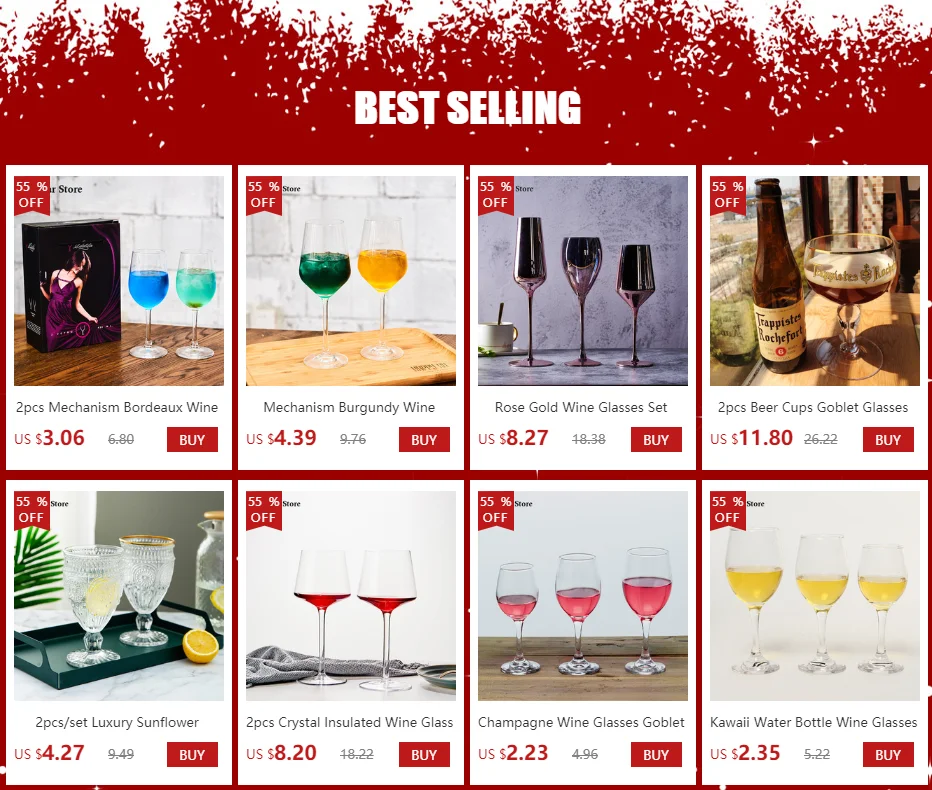Image resolution: width=932 pixels, height=790 pixels.
Task: Open the Kawaii Water Bottle Wine Glasses title
Action: 814,722
